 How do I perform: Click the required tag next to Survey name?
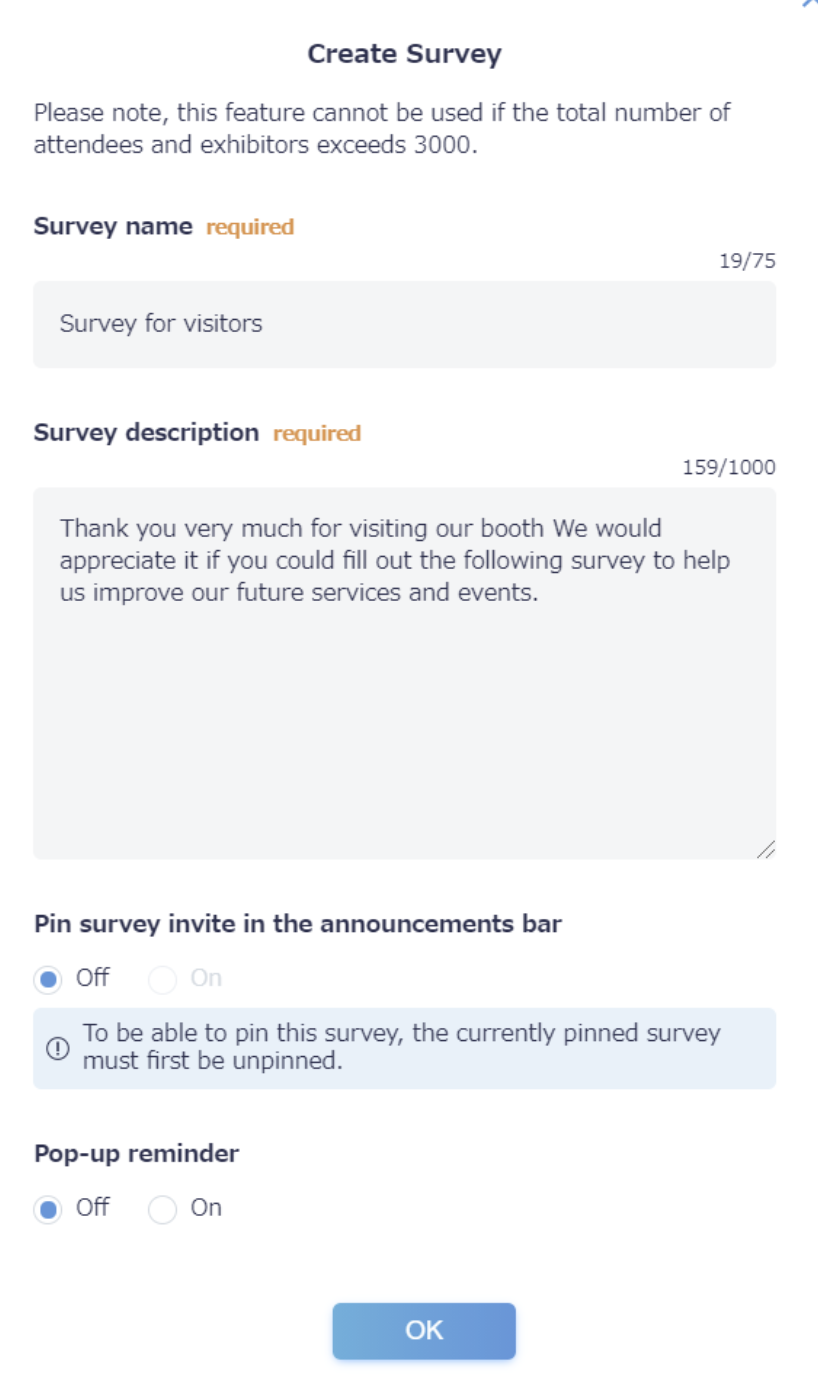point(250,227)
